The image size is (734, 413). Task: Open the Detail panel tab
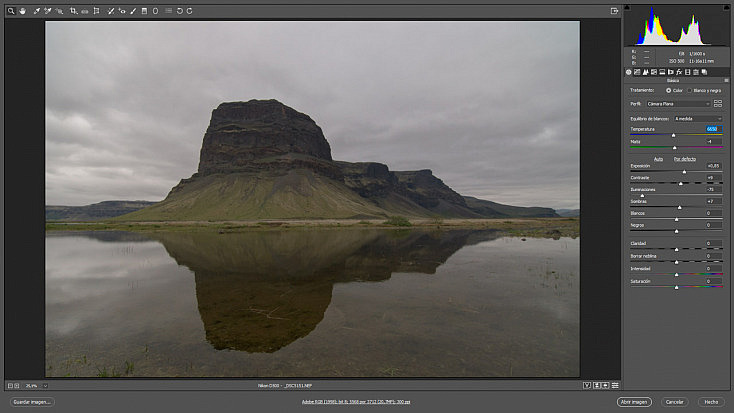pos(646,72)
